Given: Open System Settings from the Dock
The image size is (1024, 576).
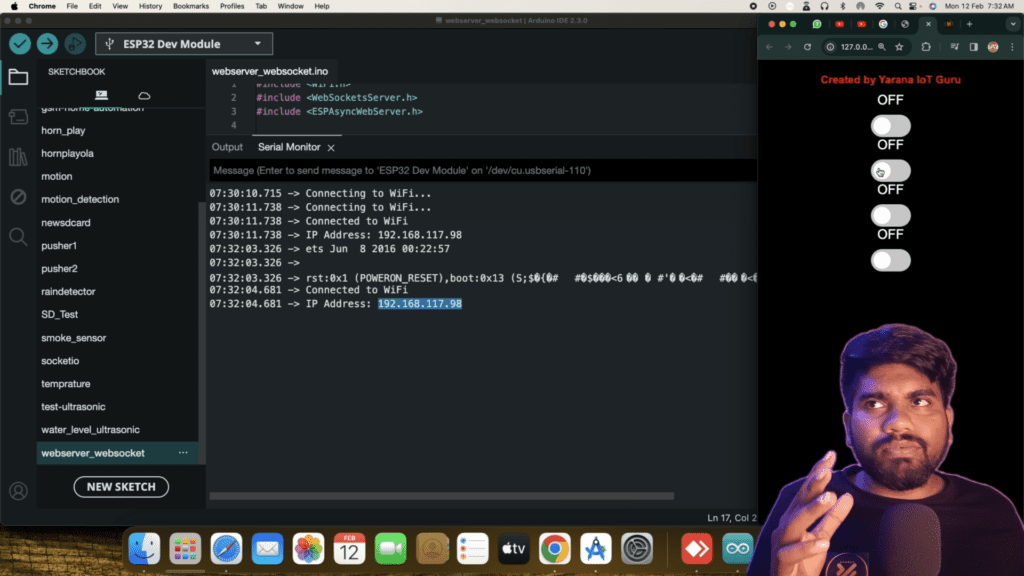Looking at the screenshot, I should (637, 549).
